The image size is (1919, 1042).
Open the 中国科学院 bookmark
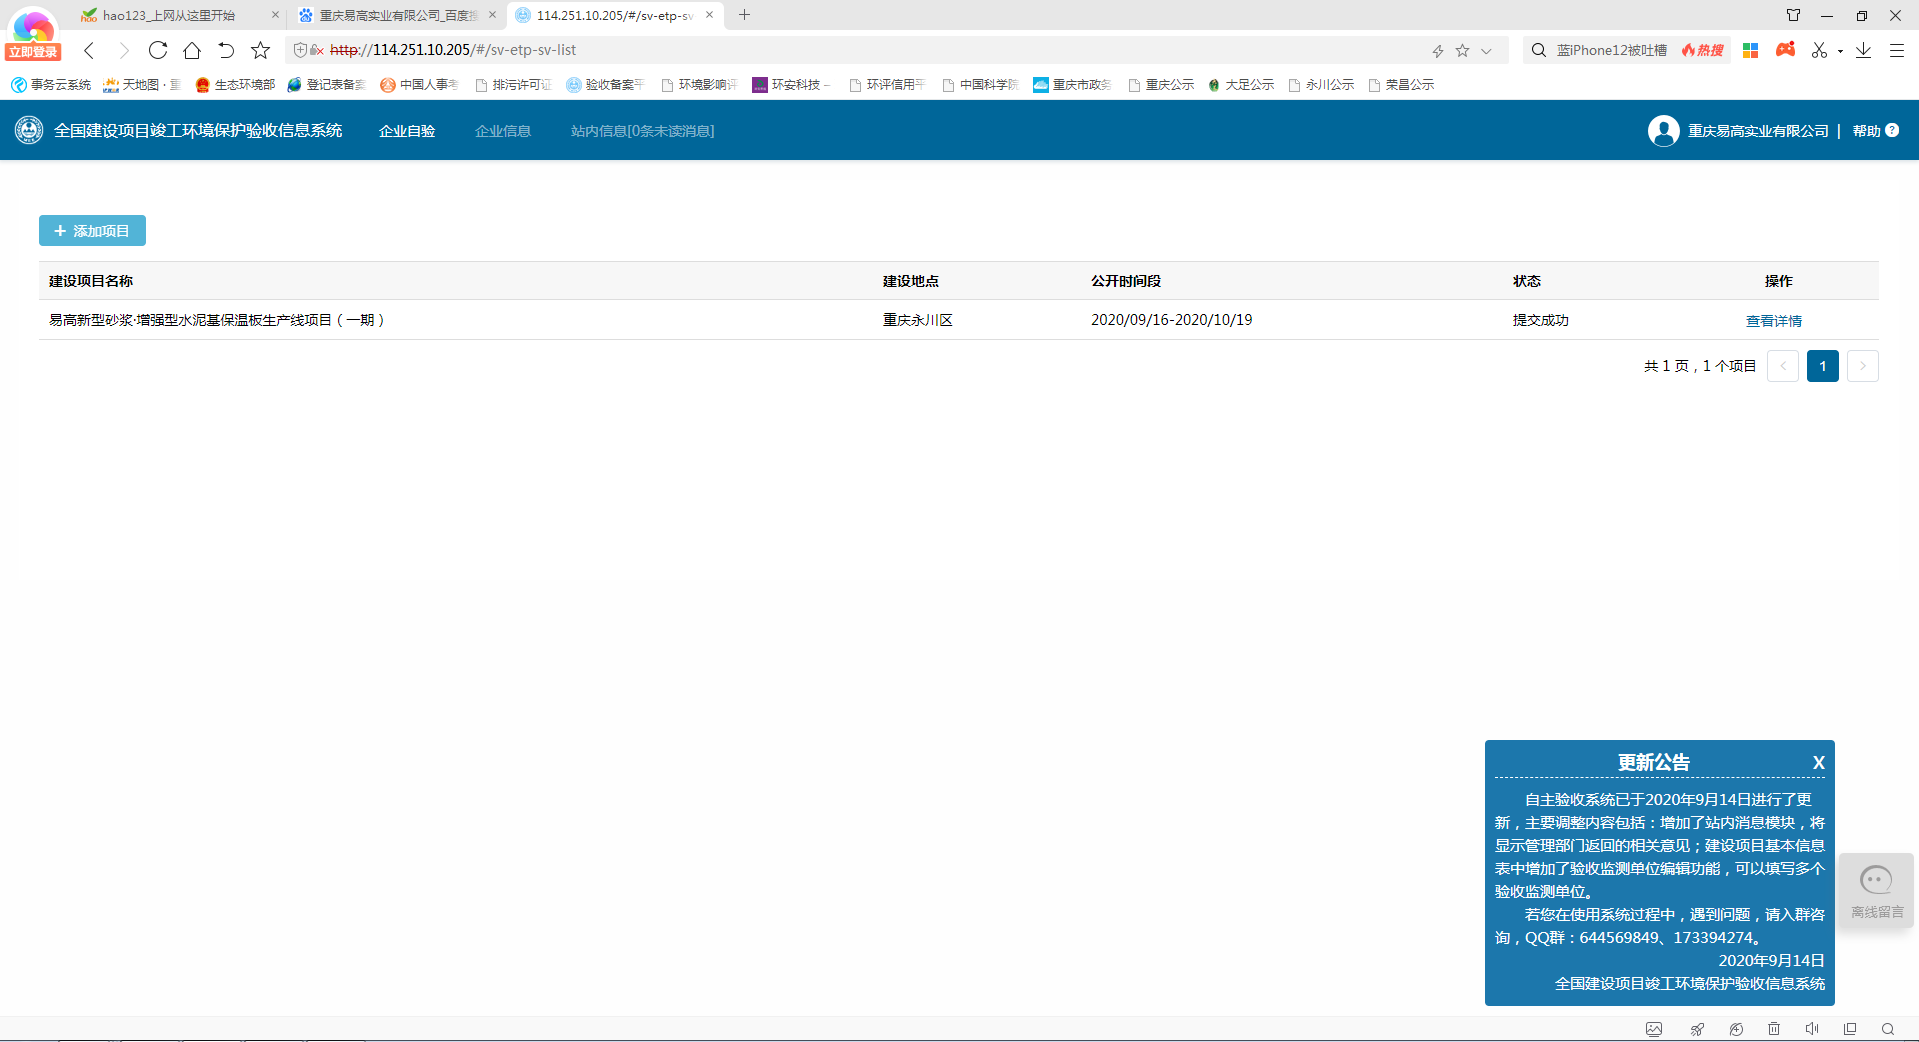pos(980,85)
